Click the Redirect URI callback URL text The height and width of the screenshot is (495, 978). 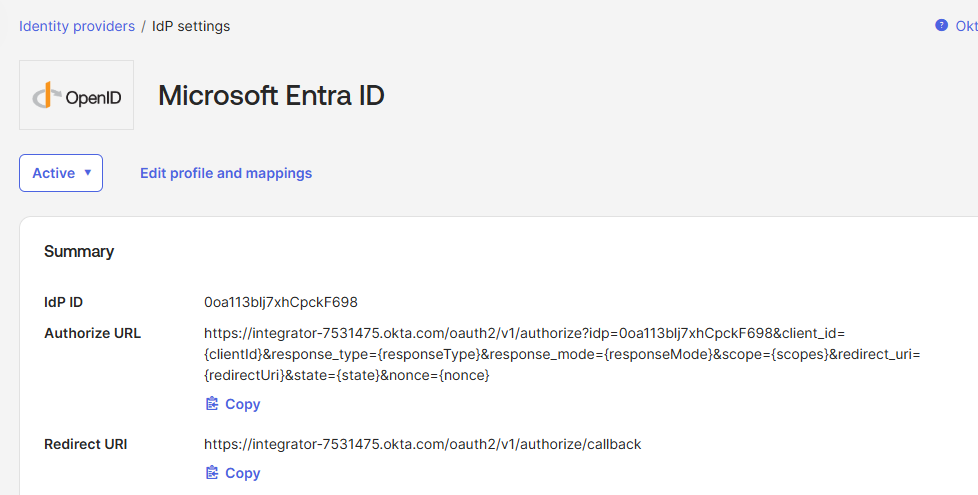422,445
